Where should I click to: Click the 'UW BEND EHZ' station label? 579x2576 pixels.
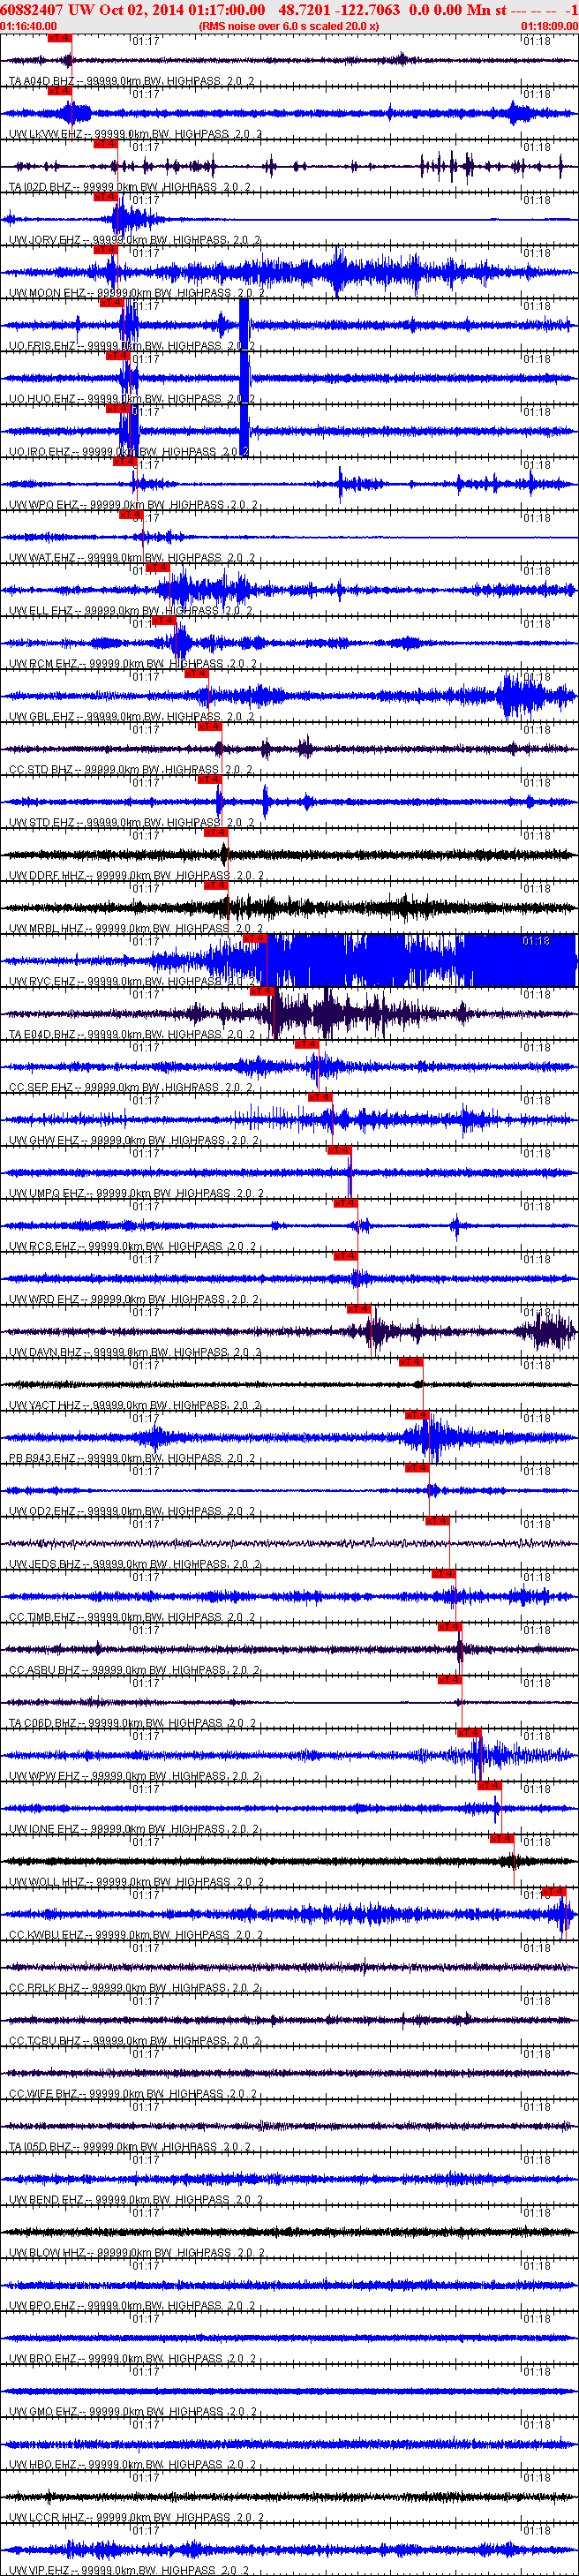(x=46, y=2201)
